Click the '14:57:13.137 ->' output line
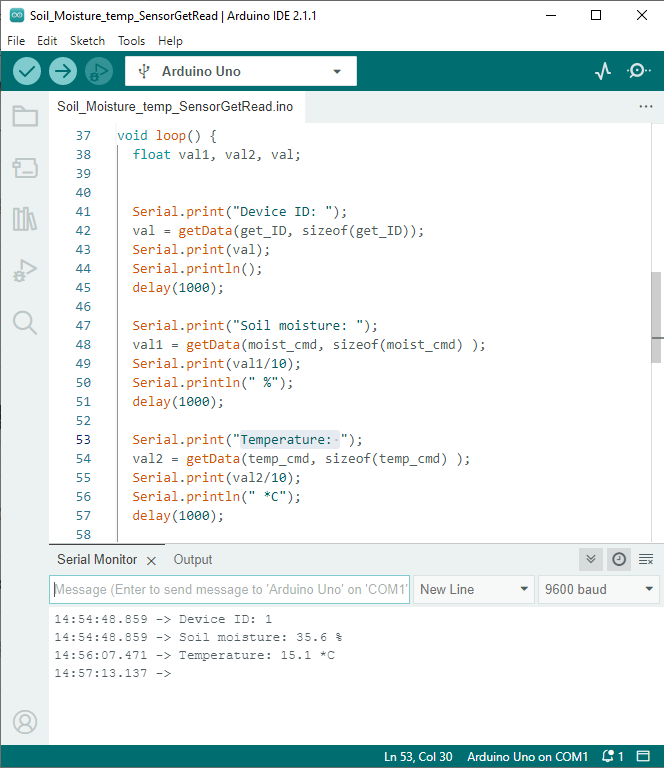Viewport: 664px width, 768px height. (113, 673)
